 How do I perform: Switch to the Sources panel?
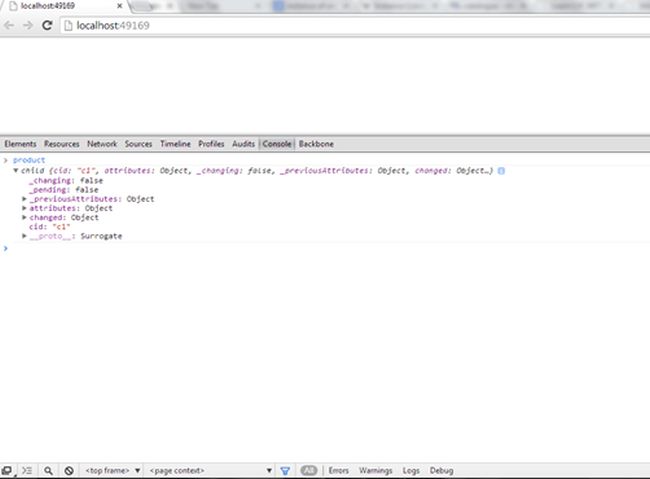[x=138, y=144]
